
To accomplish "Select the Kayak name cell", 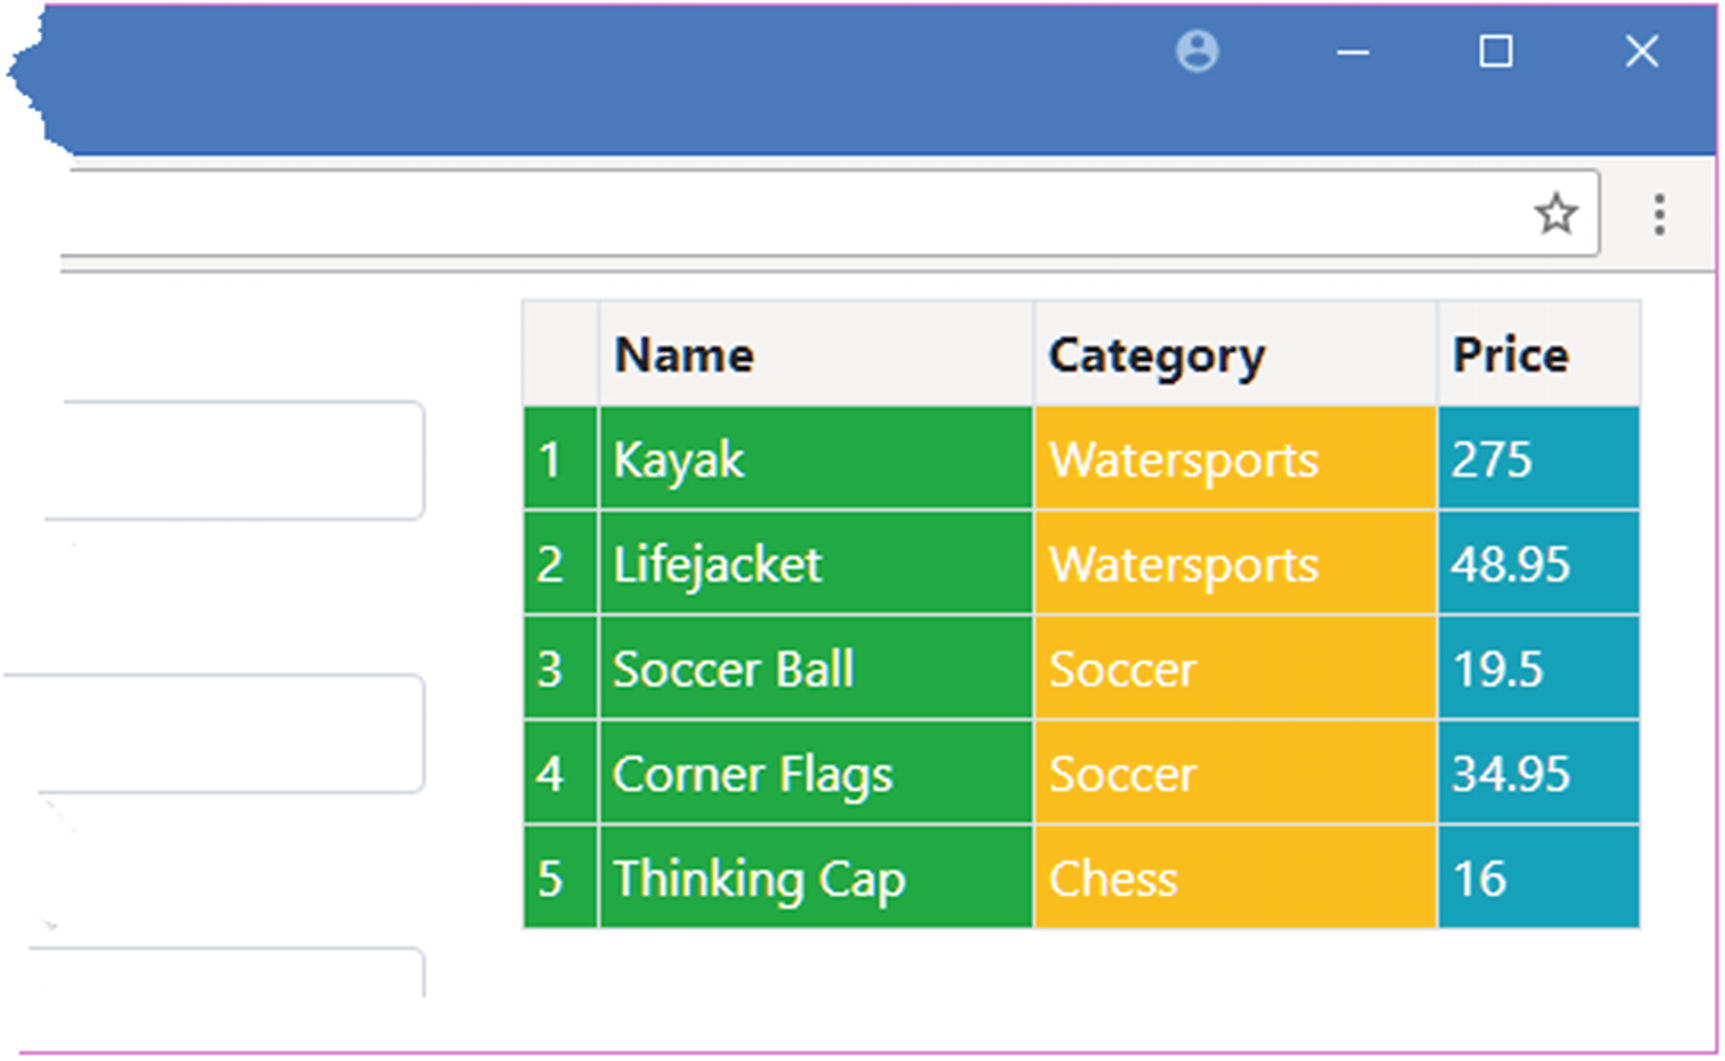I will pyautogui.click(x=680, y=460).
